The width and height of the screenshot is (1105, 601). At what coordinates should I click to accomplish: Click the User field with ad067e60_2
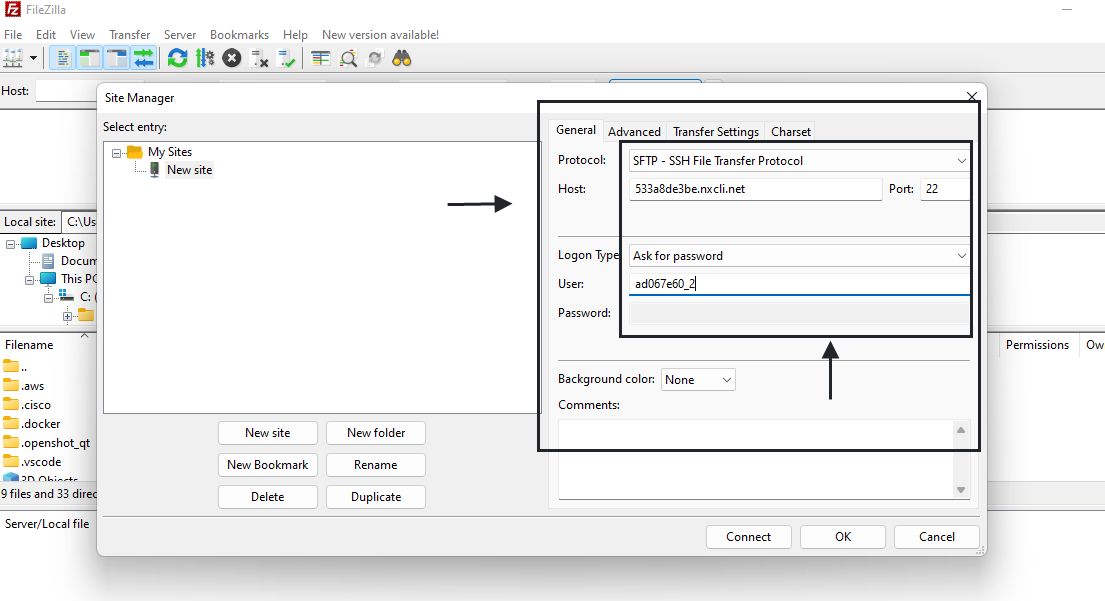(799, 284)
